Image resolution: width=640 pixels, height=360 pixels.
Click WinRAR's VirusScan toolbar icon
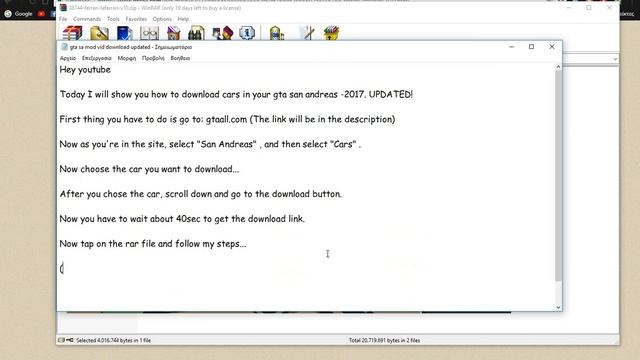coord(276,33)
